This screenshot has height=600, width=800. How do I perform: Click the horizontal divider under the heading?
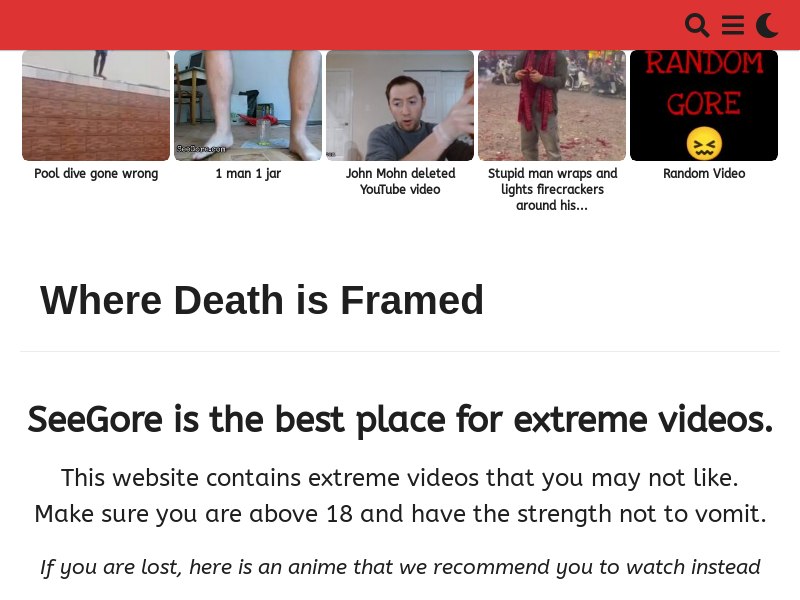[x=400, y=351]
